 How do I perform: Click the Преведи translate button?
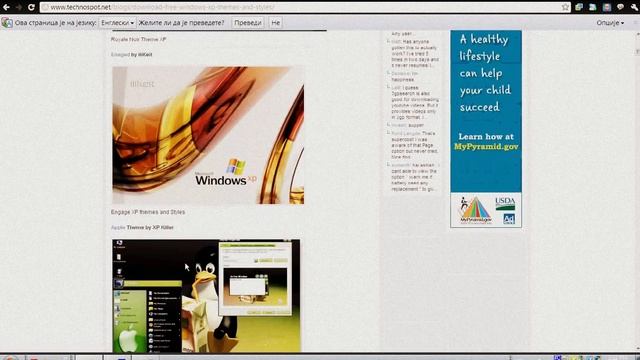(248, 23)
